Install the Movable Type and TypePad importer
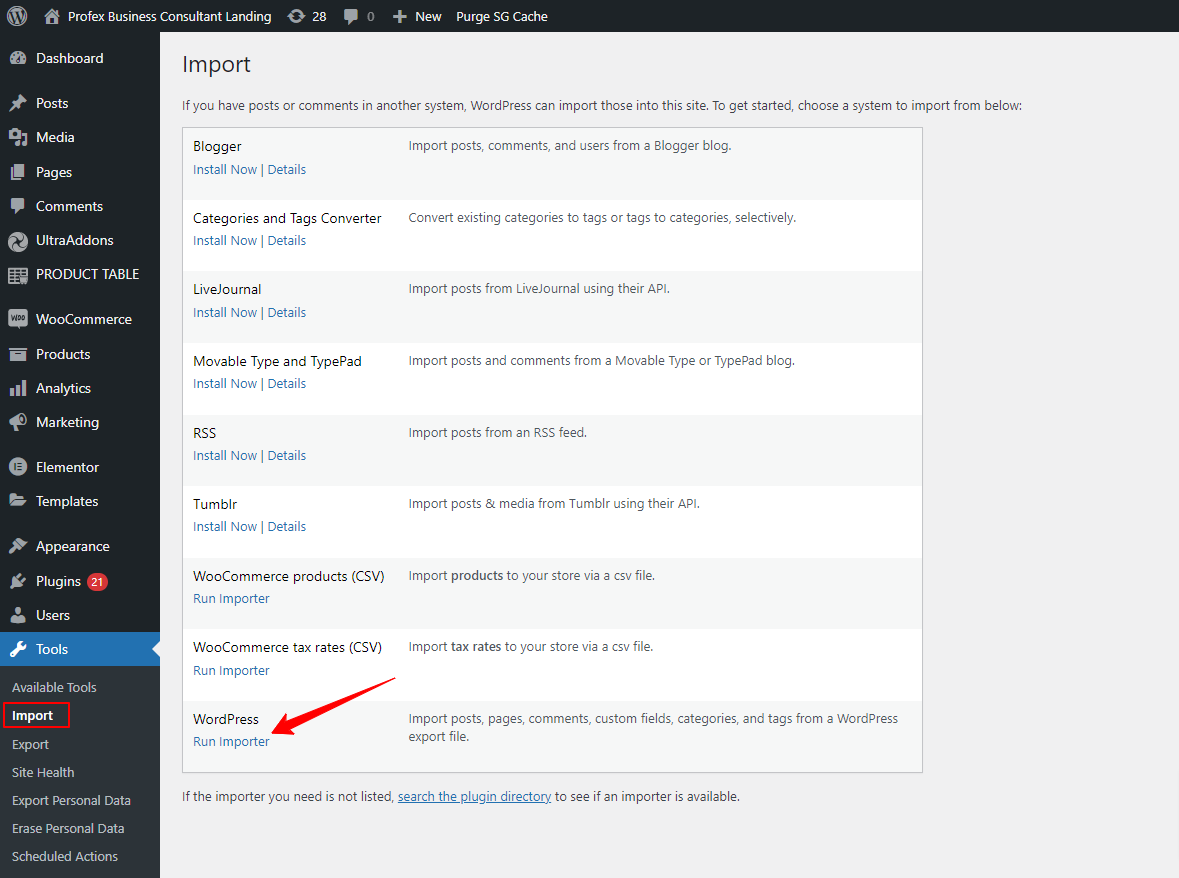This screenshot has height=878, width=1179. (x=225, y=383)
